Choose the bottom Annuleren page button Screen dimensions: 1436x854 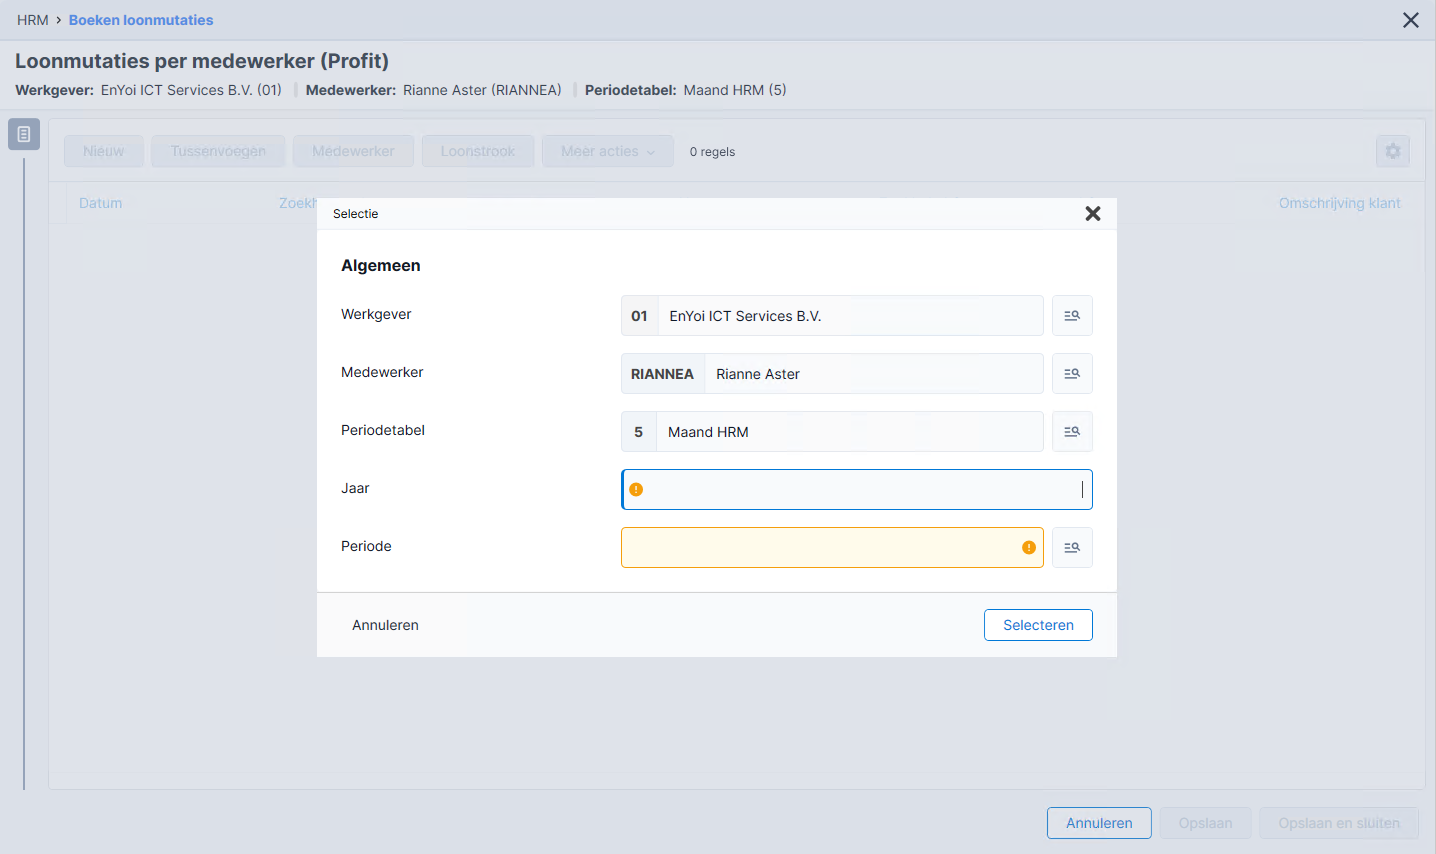point(1099,823)
